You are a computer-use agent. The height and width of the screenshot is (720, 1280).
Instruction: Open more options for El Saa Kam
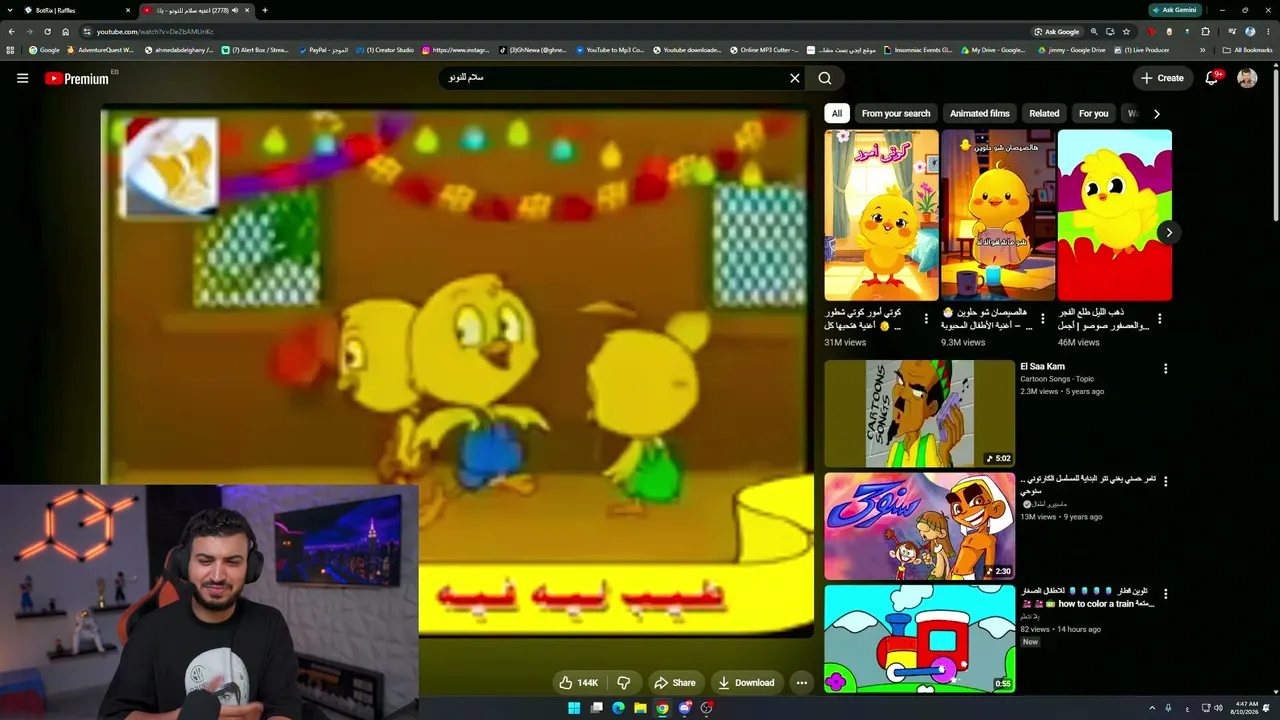click(1165, 369)
